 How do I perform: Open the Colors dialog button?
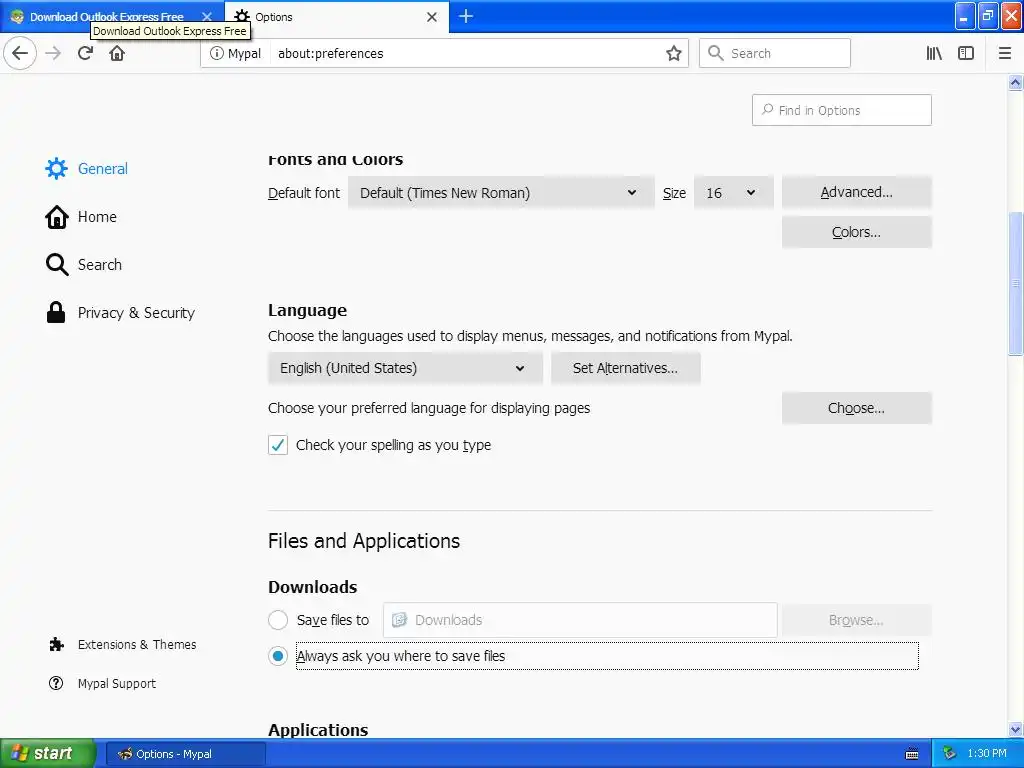tap(856, 232)
